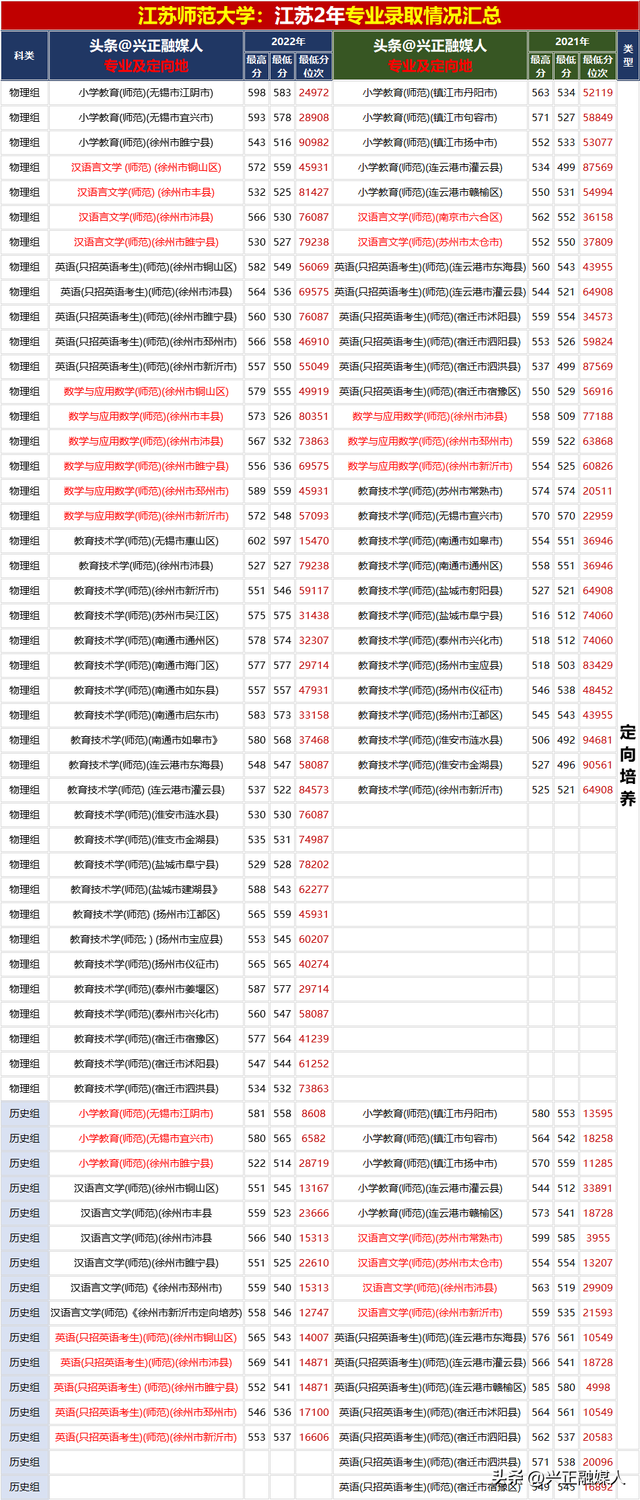Click 教育技术学(师范)(无锡市宜兴市) row name
Screen dimensions: 640x1500
pyautogui.click(x=430, y=516)
